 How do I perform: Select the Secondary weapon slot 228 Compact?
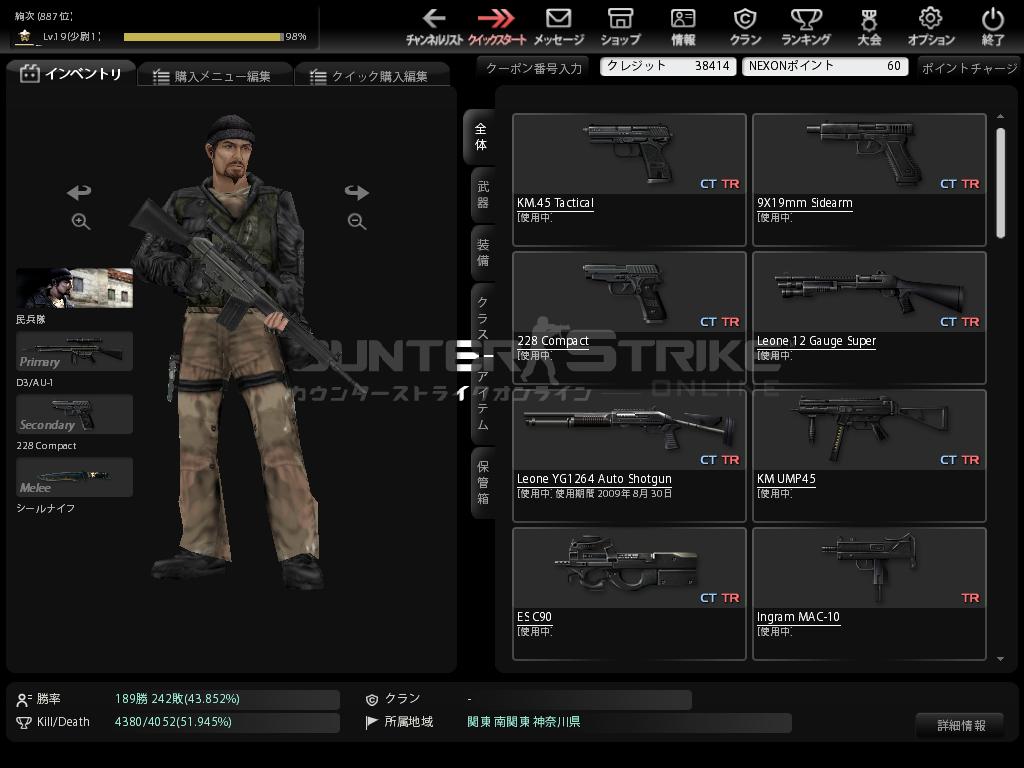pos(74,414)
